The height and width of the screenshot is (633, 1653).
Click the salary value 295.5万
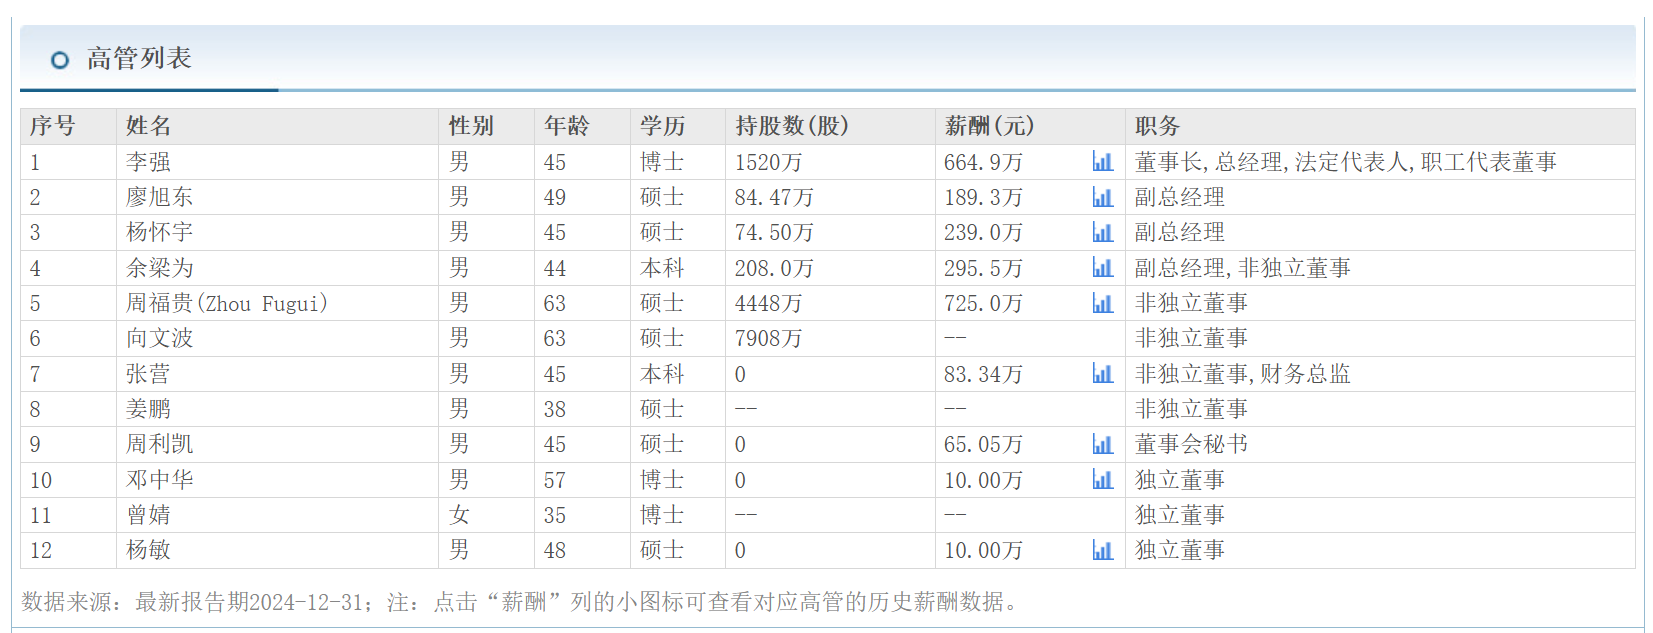click(x=984, y=268)
